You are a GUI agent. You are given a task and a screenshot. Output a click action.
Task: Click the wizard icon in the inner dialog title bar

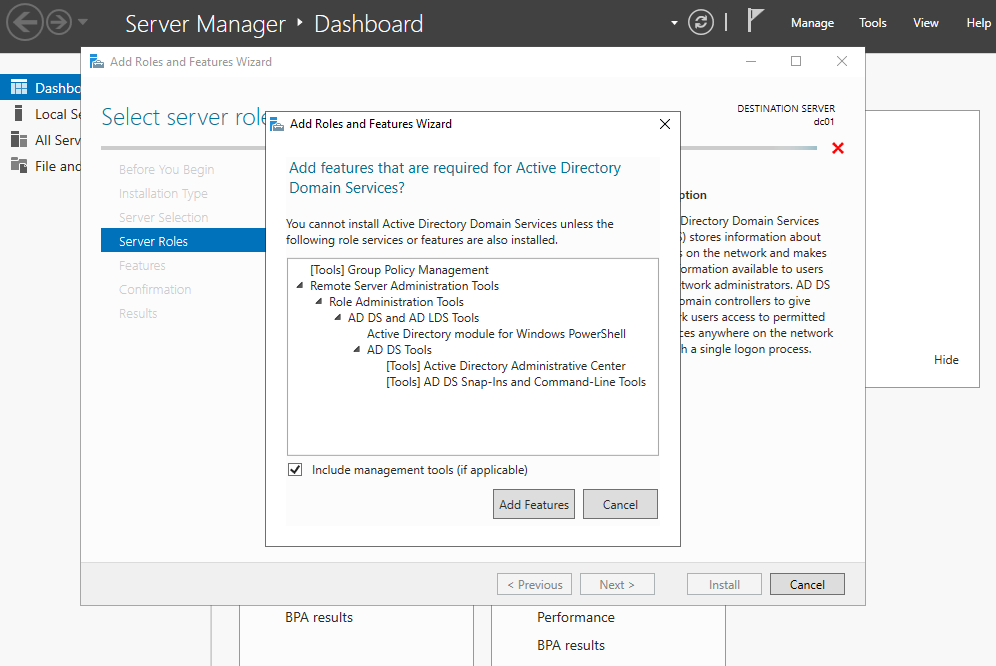tap(277, 124)
